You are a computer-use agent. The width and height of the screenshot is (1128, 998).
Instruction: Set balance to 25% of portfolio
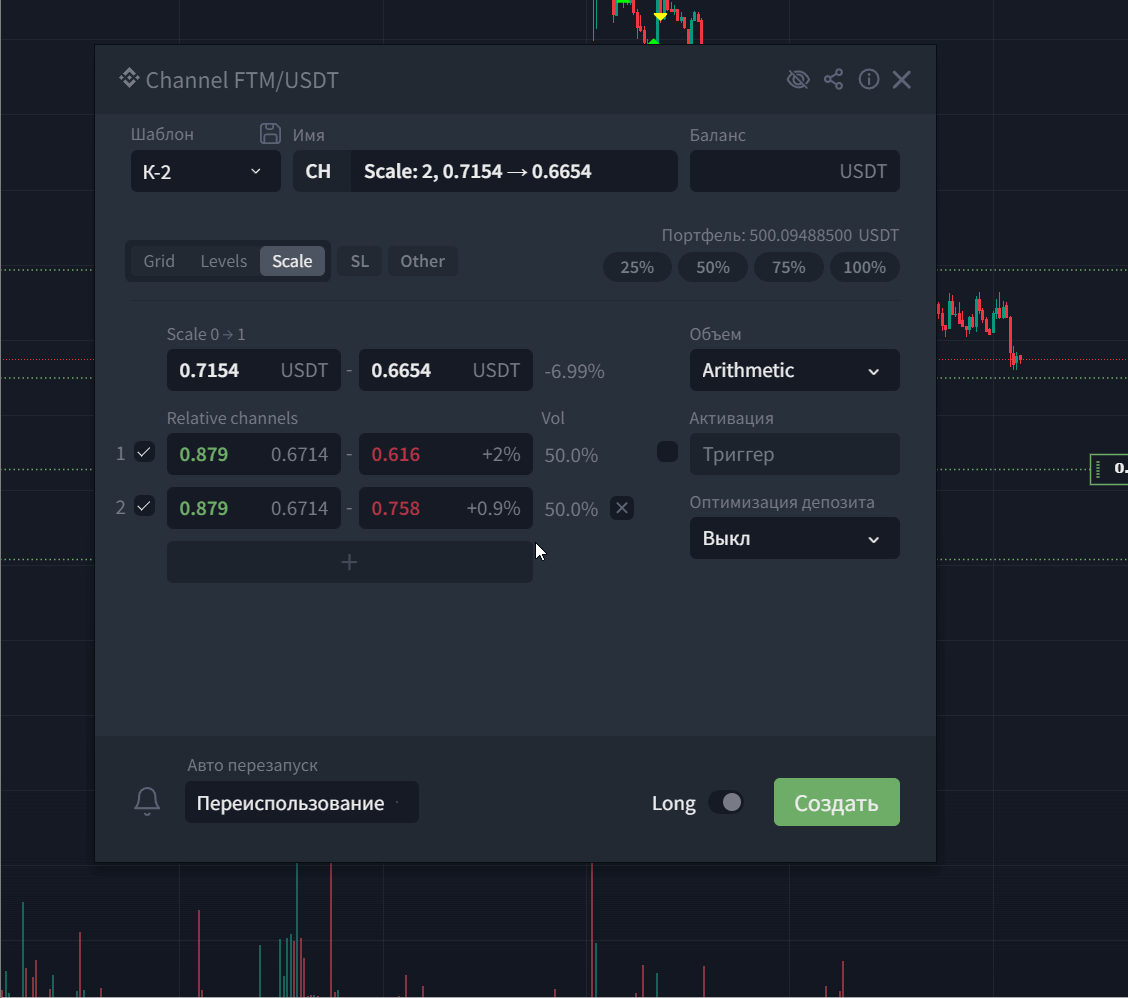(x=637, y=268)
